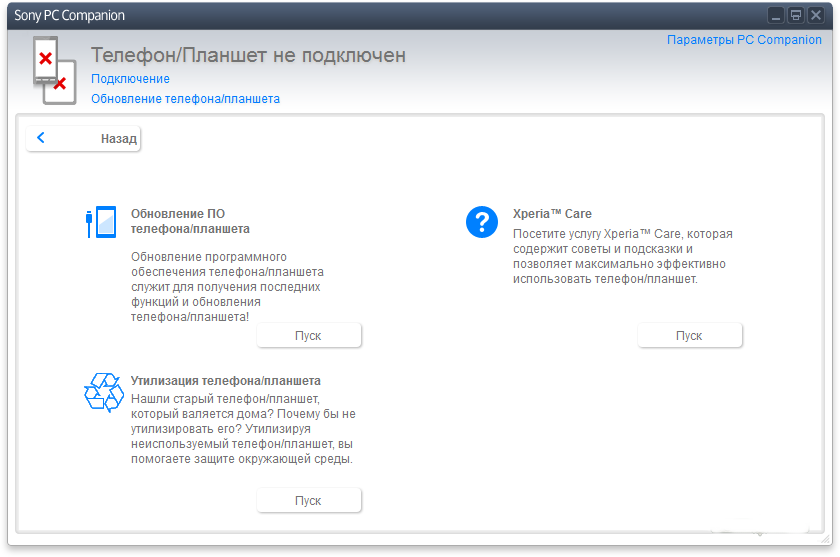840x557 pixels.
Task: Go back with the Назад button
Action: (83, 139)
